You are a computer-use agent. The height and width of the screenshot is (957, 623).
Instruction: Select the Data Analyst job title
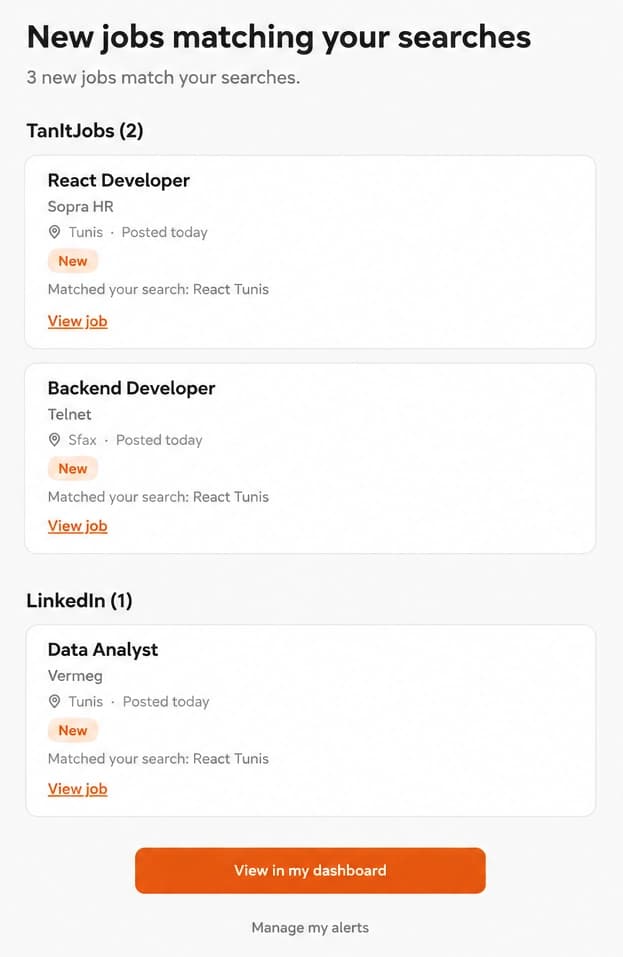pos(103,649)
